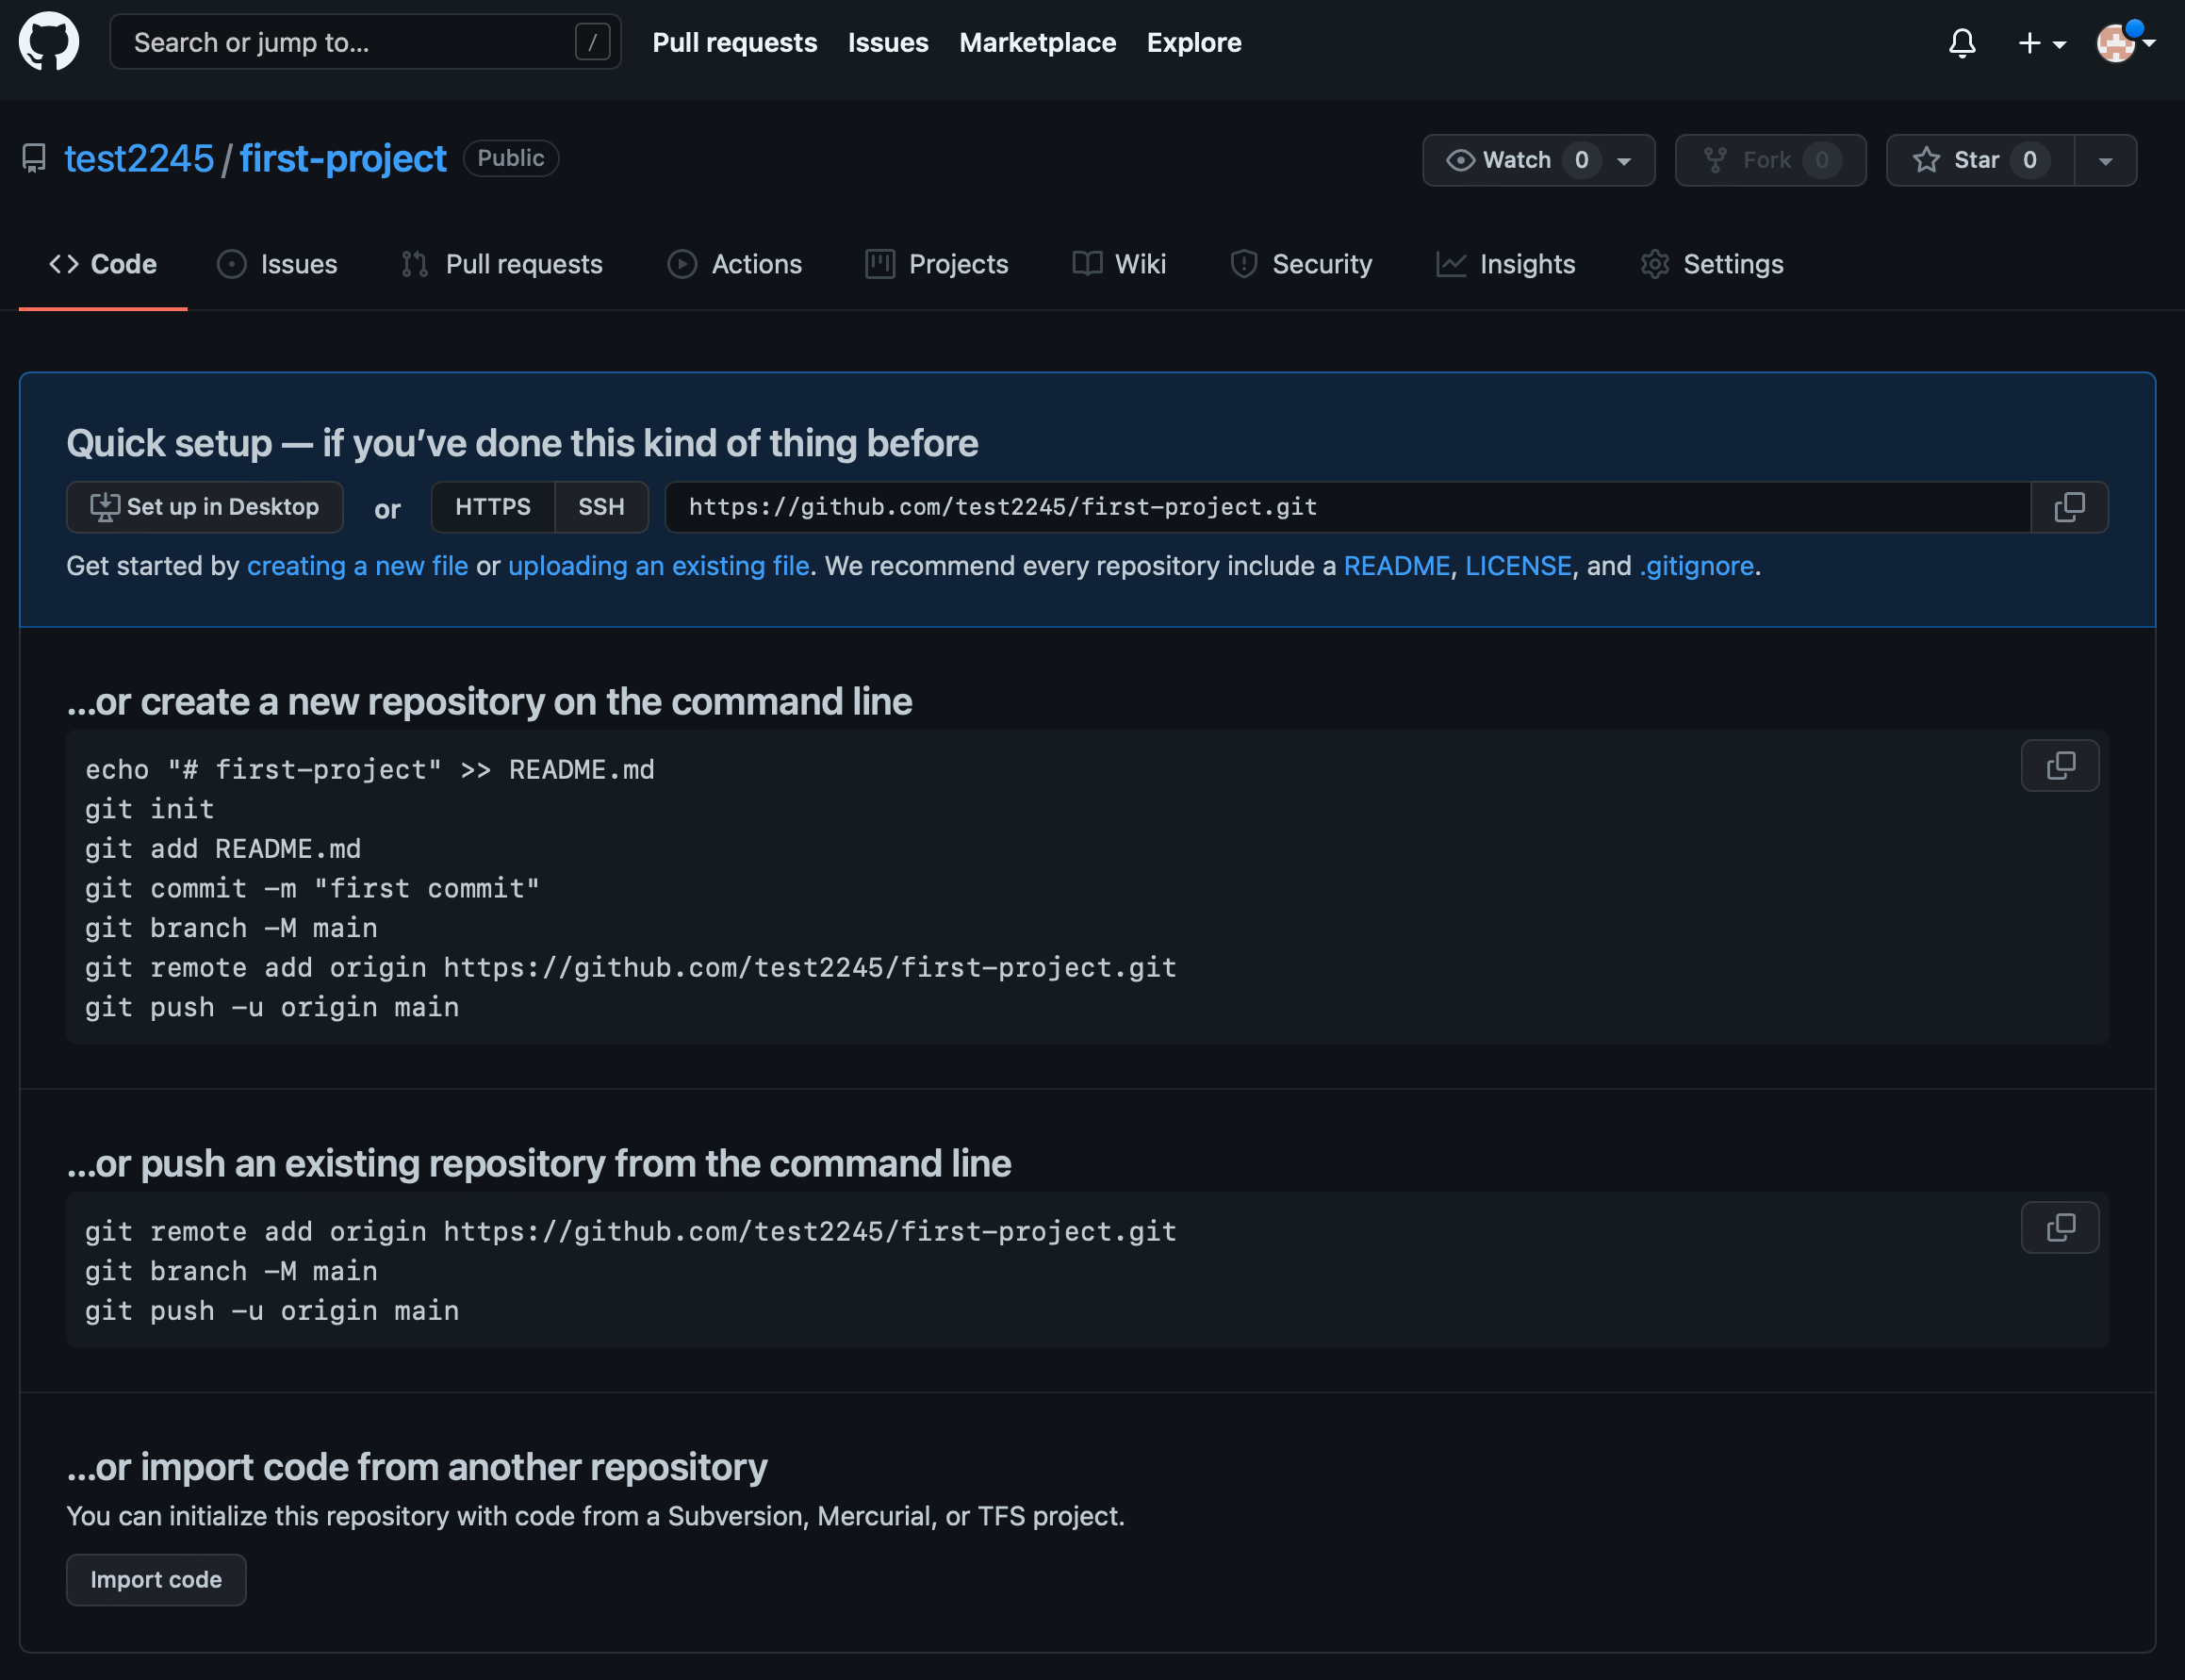Open the GitHub home logo
This screenshot has height=1680, width=2185.
click(x=48, y=42)
